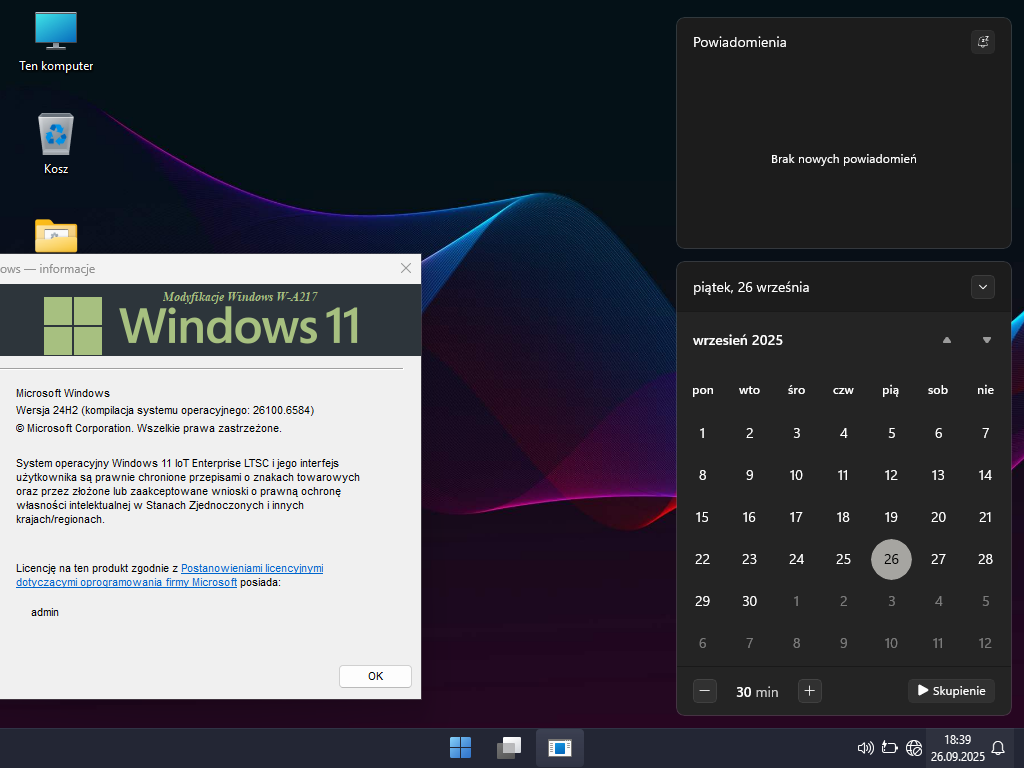
Task: Open network status globe icon
Action: [x=914, y=747]
